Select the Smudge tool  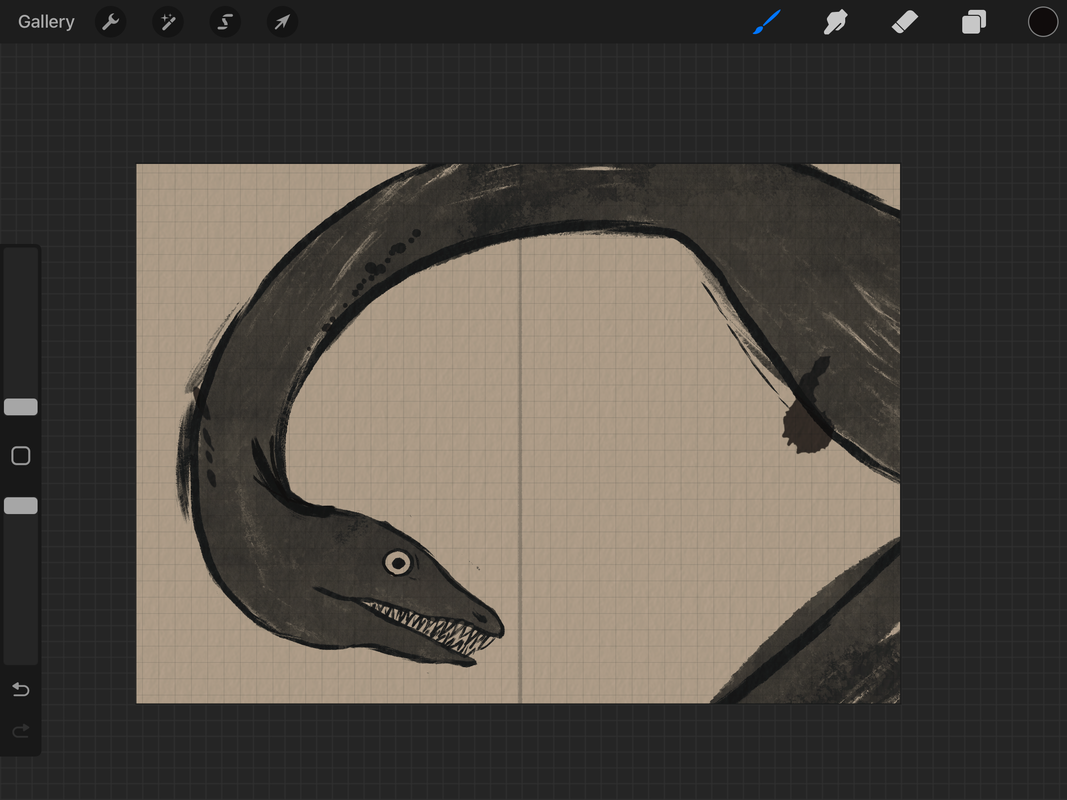click(x=835, y=22)
